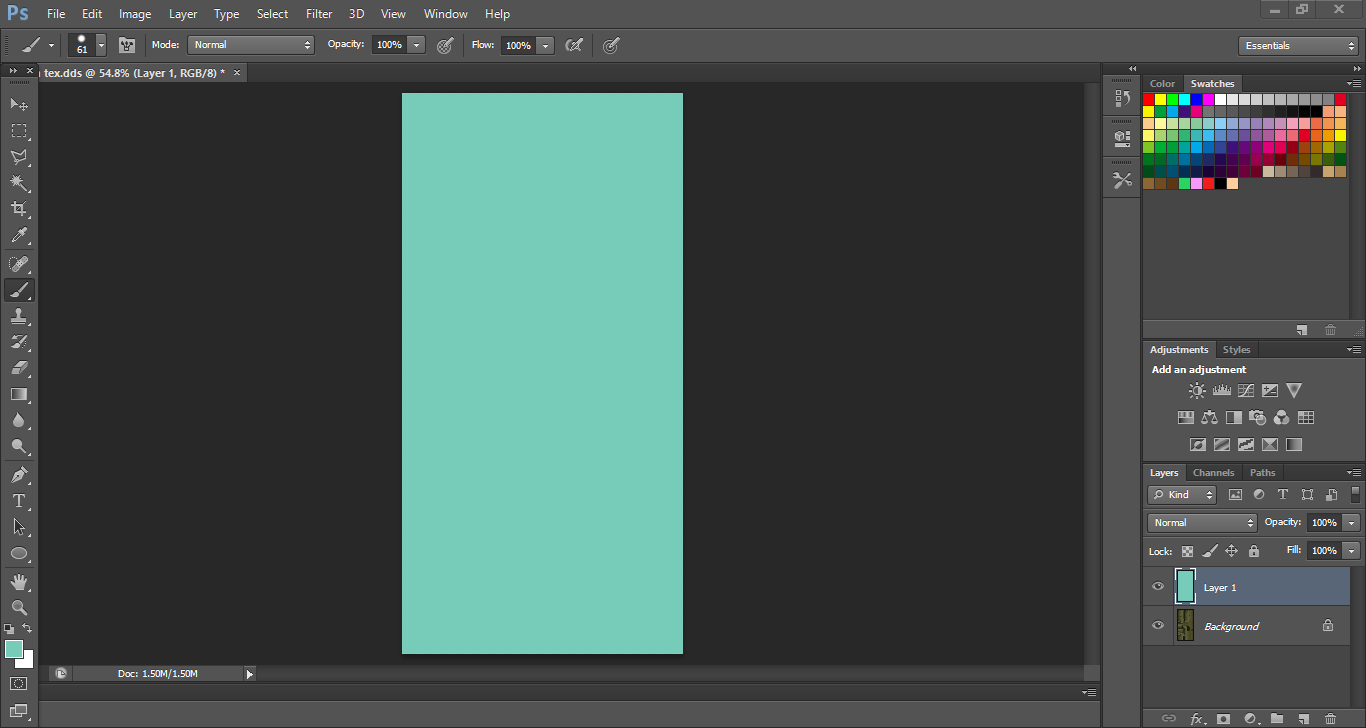The width and height of the screenshot is (1366, 728).
Task: Hide Layer 1 visibility eye
Action: click(1158, 587)
